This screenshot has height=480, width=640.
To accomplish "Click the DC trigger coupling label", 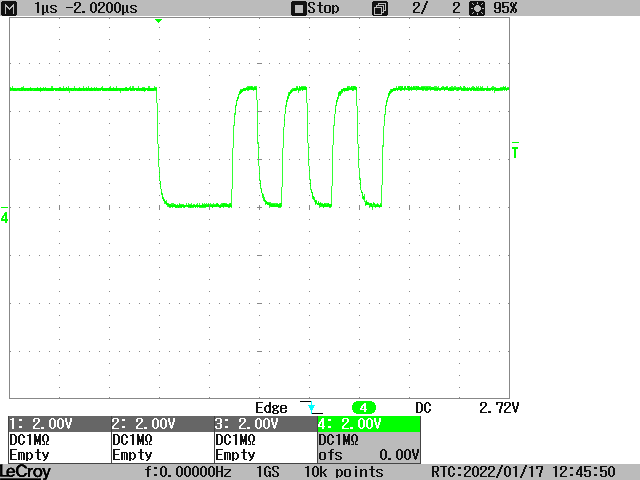I will coord(423,408).
